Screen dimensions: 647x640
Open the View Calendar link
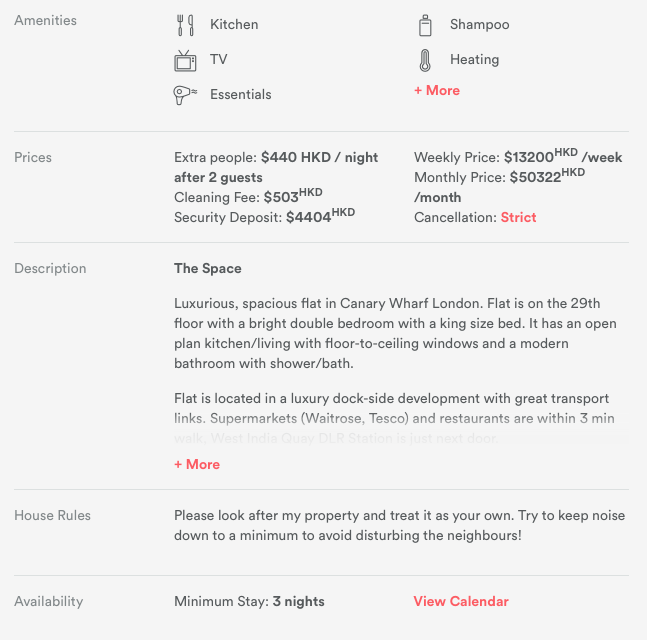point(461,601)
